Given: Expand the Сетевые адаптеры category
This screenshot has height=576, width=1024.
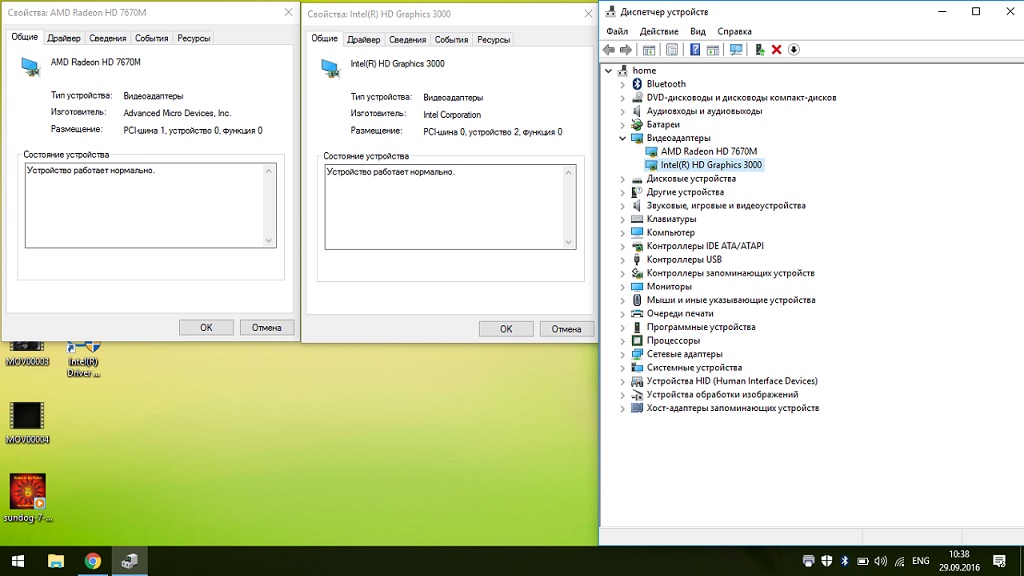Looking at the screenshot, I should [622, 354].
